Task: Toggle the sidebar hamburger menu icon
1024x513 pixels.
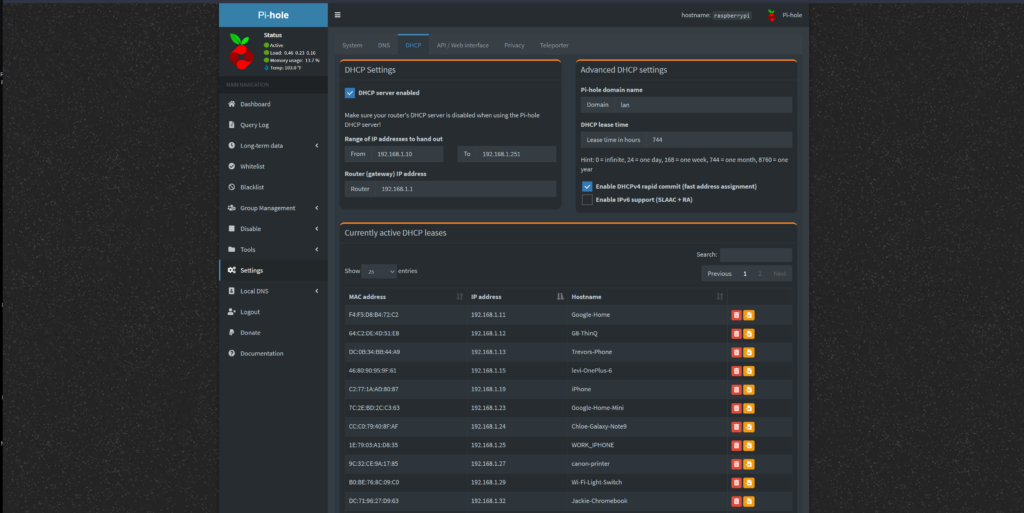Action: click(x=338, y=15)
